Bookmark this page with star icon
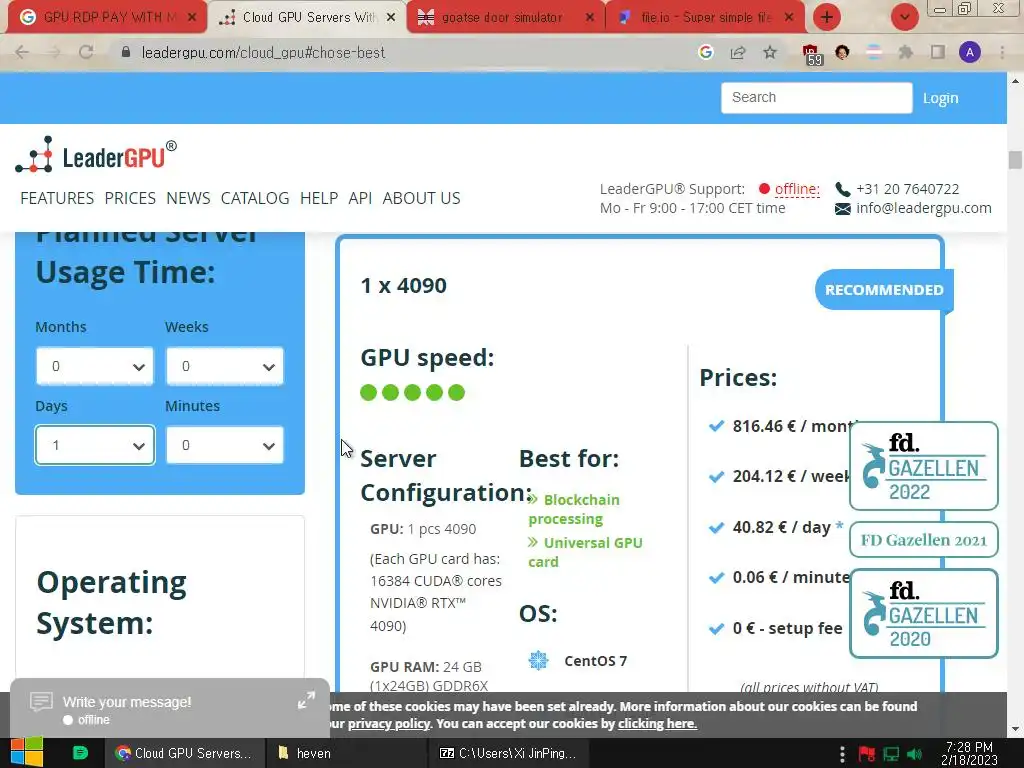Viewport: 1024px width, 768px height. pos(770,52)
